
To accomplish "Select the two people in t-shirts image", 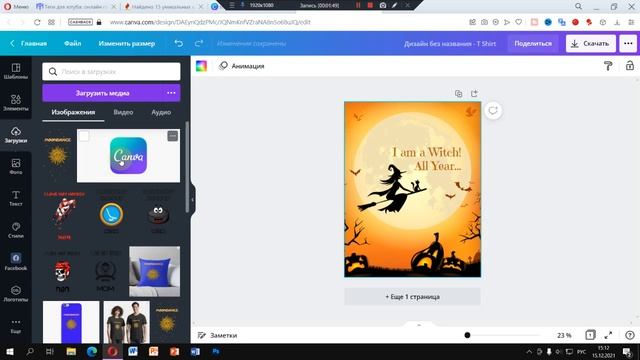I will point(127,322).
